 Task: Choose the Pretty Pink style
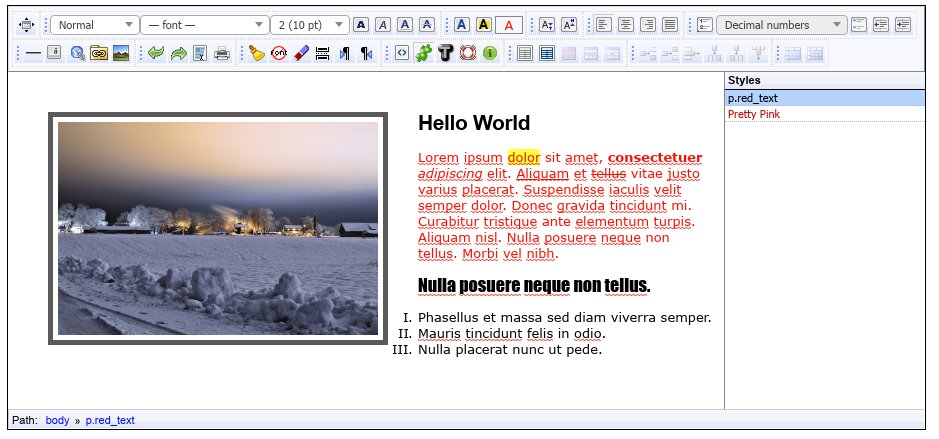click(x=754, y=114)
